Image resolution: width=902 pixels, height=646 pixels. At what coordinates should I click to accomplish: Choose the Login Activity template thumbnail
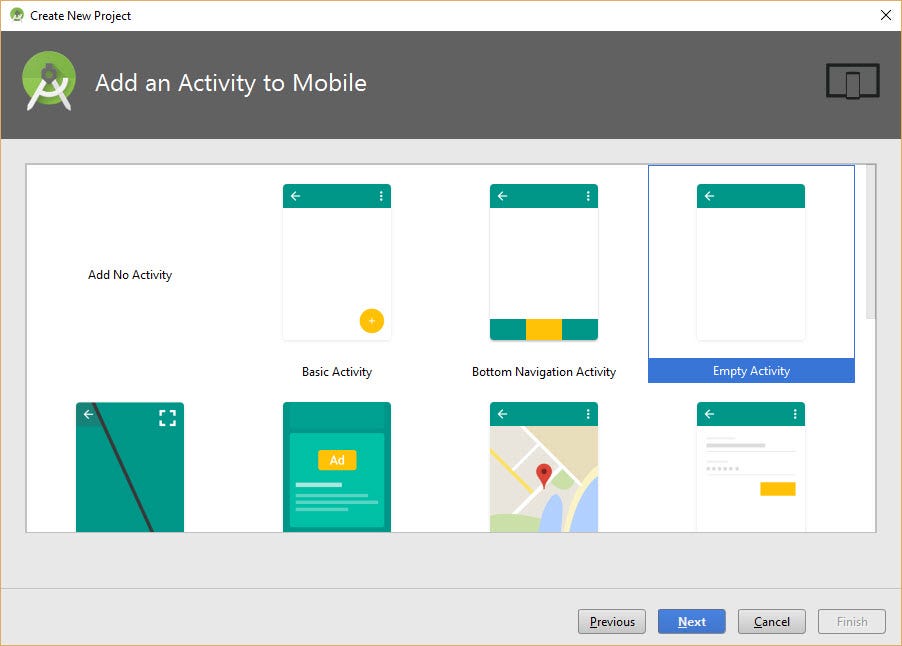pyautogui.click(x=751, y=467)
